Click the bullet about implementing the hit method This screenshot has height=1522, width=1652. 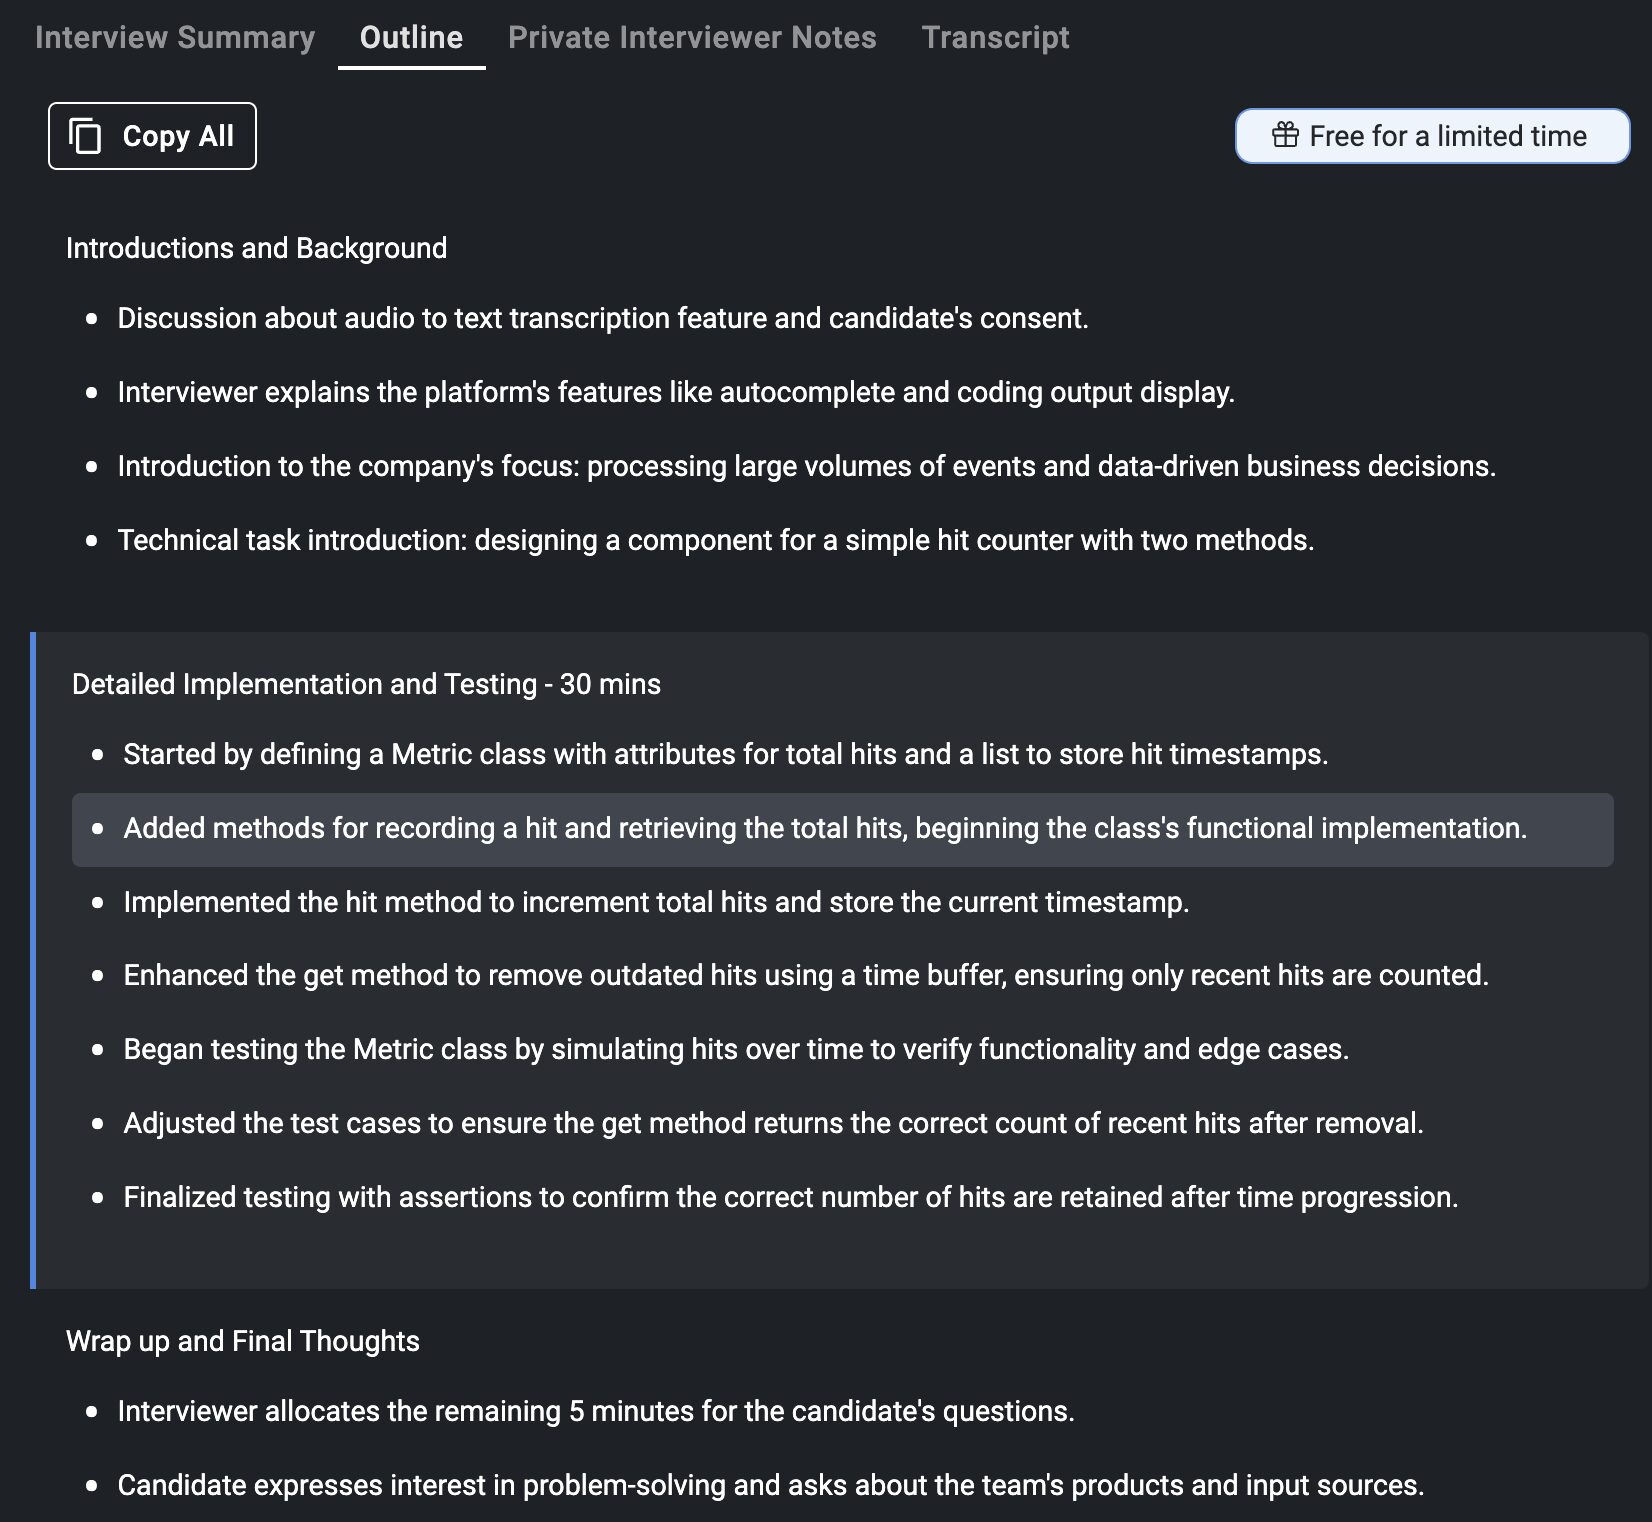point(656,902)
